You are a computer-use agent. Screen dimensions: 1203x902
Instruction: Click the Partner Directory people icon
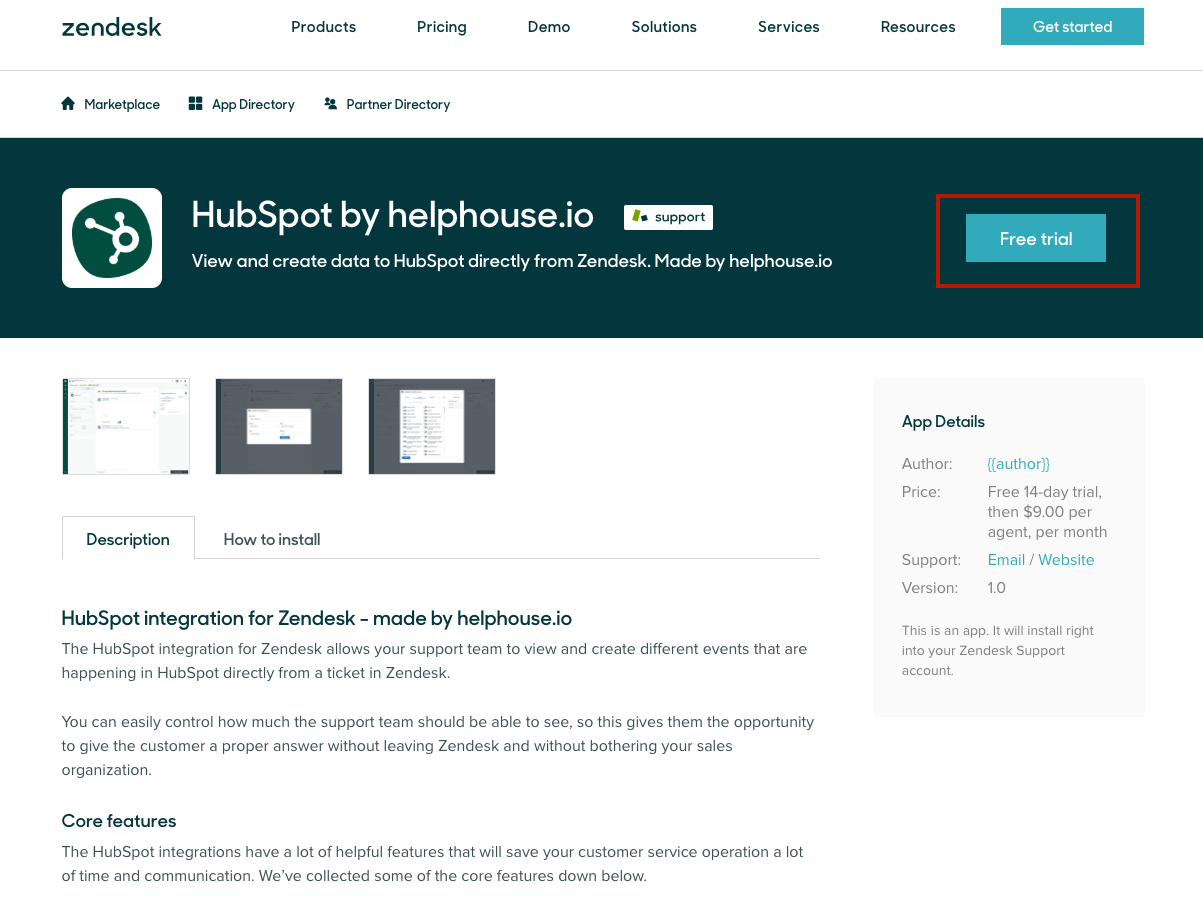(x=331, y=103)
